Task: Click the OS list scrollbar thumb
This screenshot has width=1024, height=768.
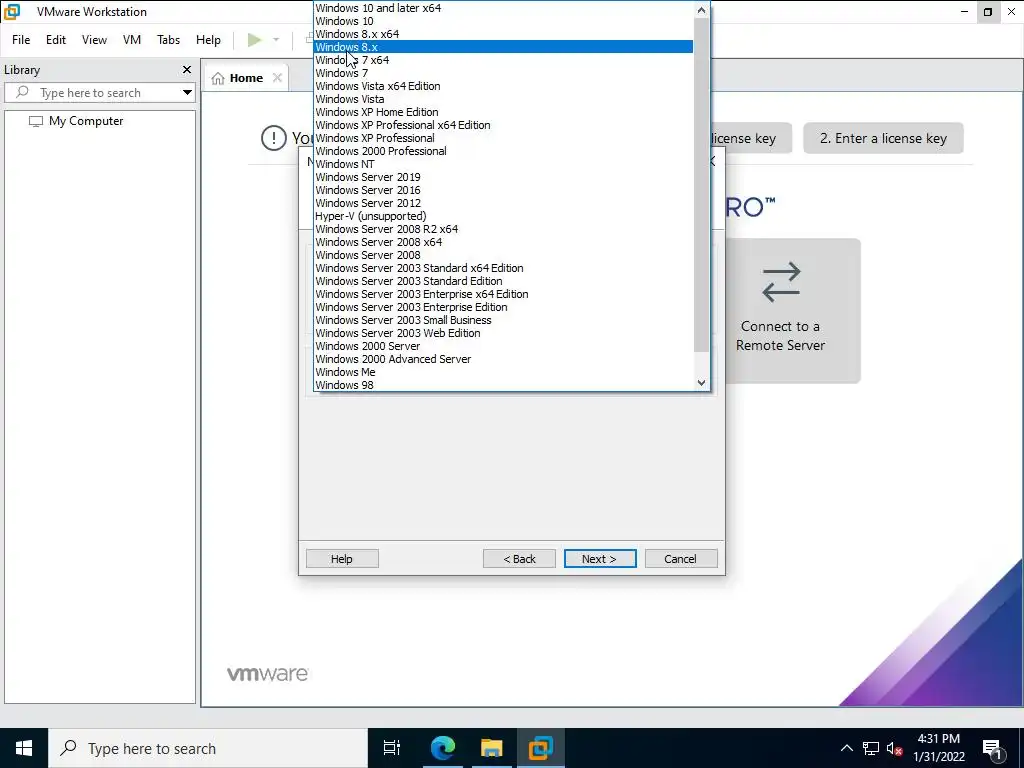Action: (x=701, y=185)
